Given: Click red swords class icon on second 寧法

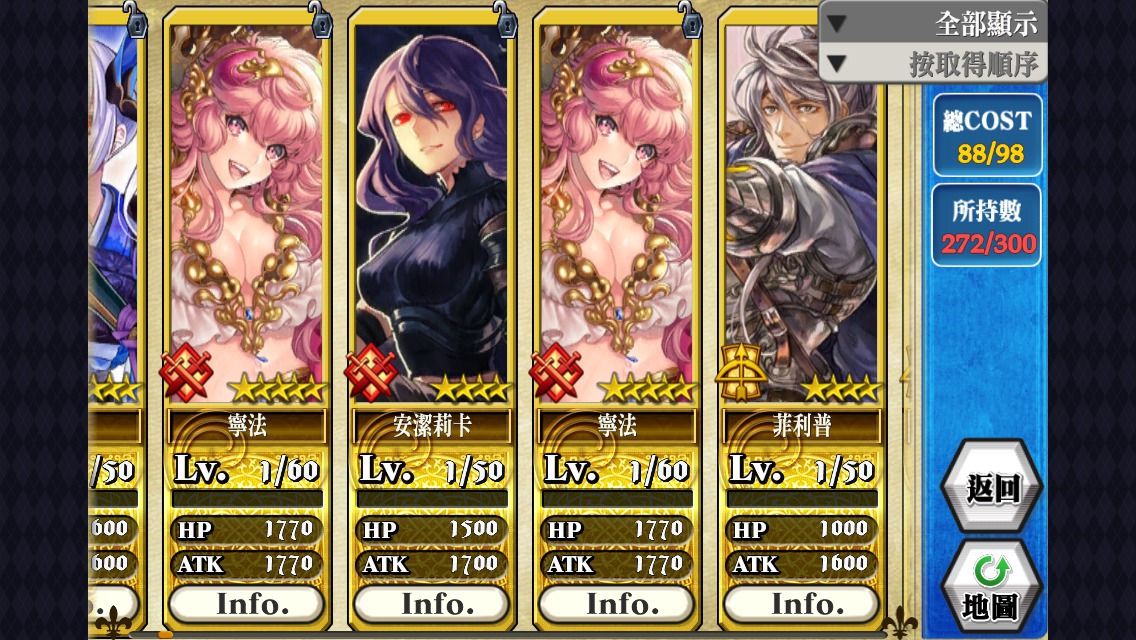Looking at the screenshot, I should [556, 373].
